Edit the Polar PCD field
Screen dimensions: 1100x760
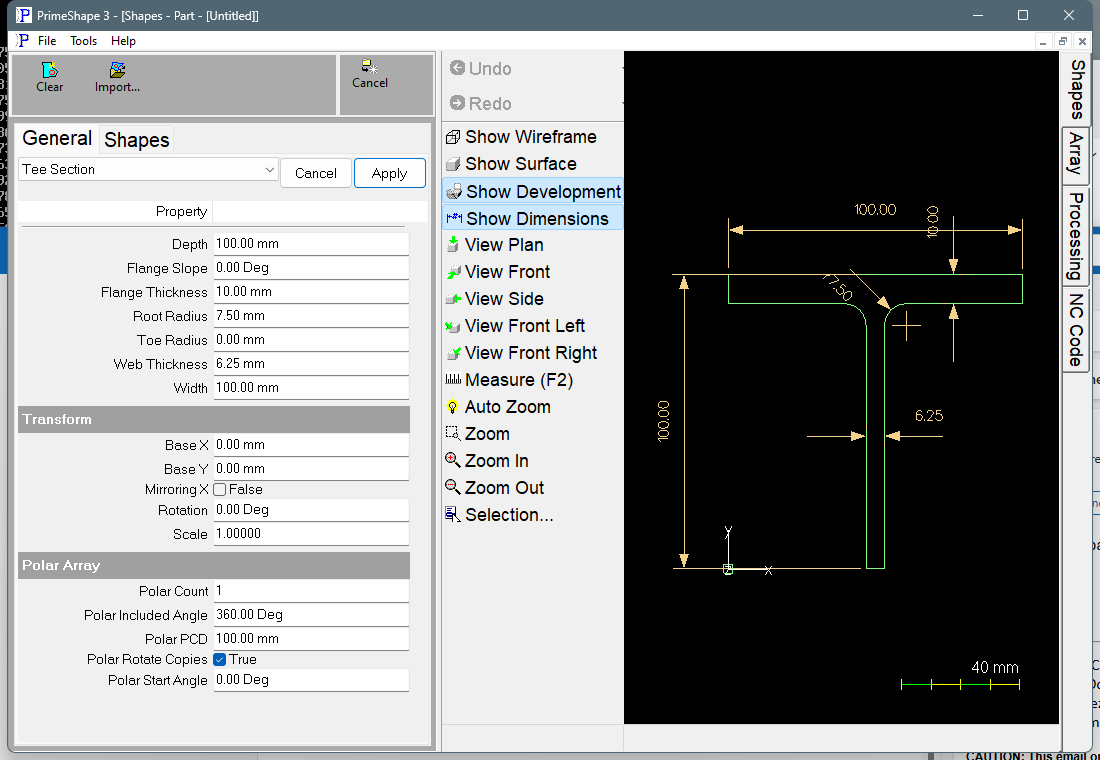pyautogui.click(x=311, y=639)
